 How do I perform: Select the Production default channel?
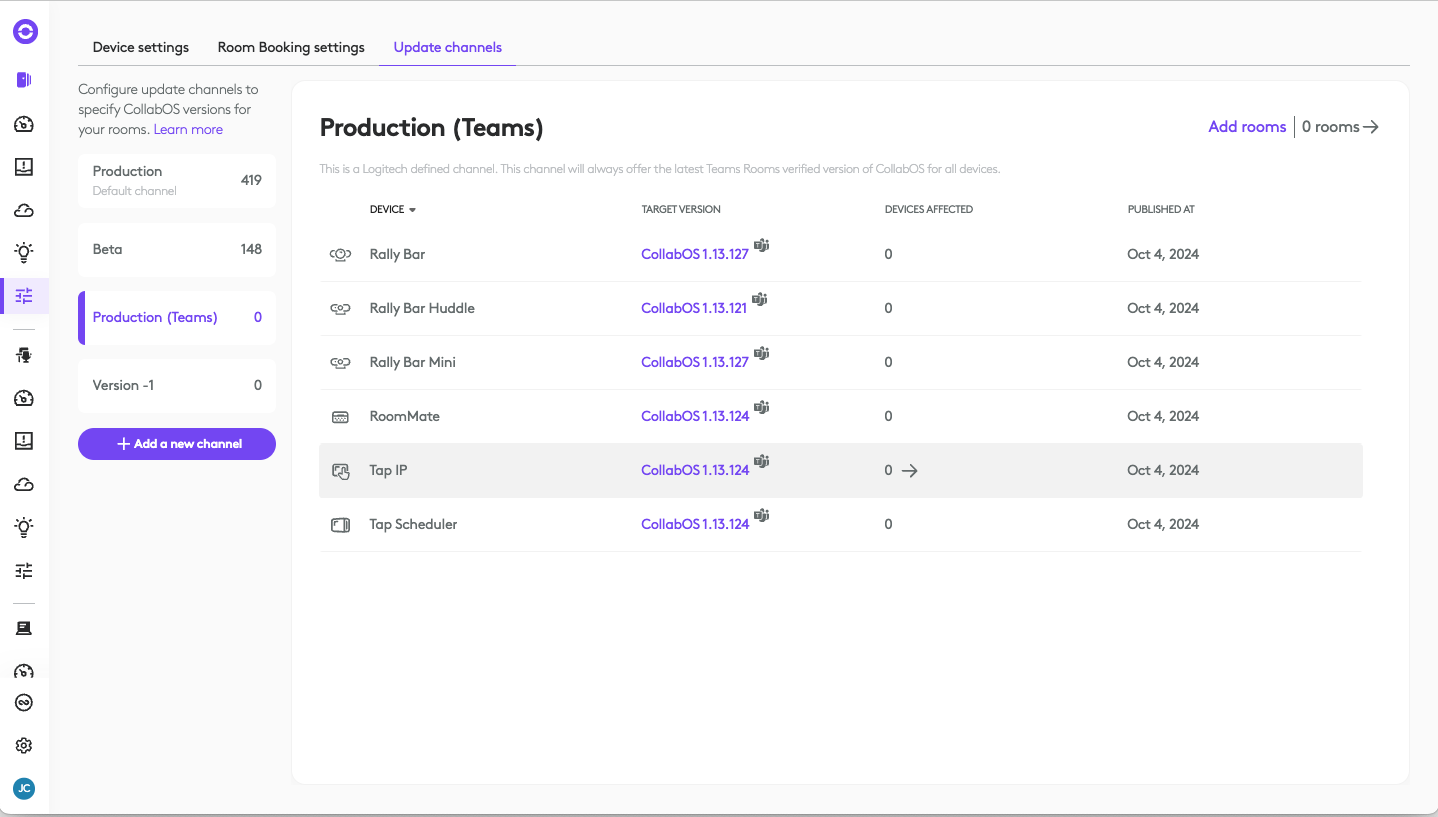click(x=177, y=180)
